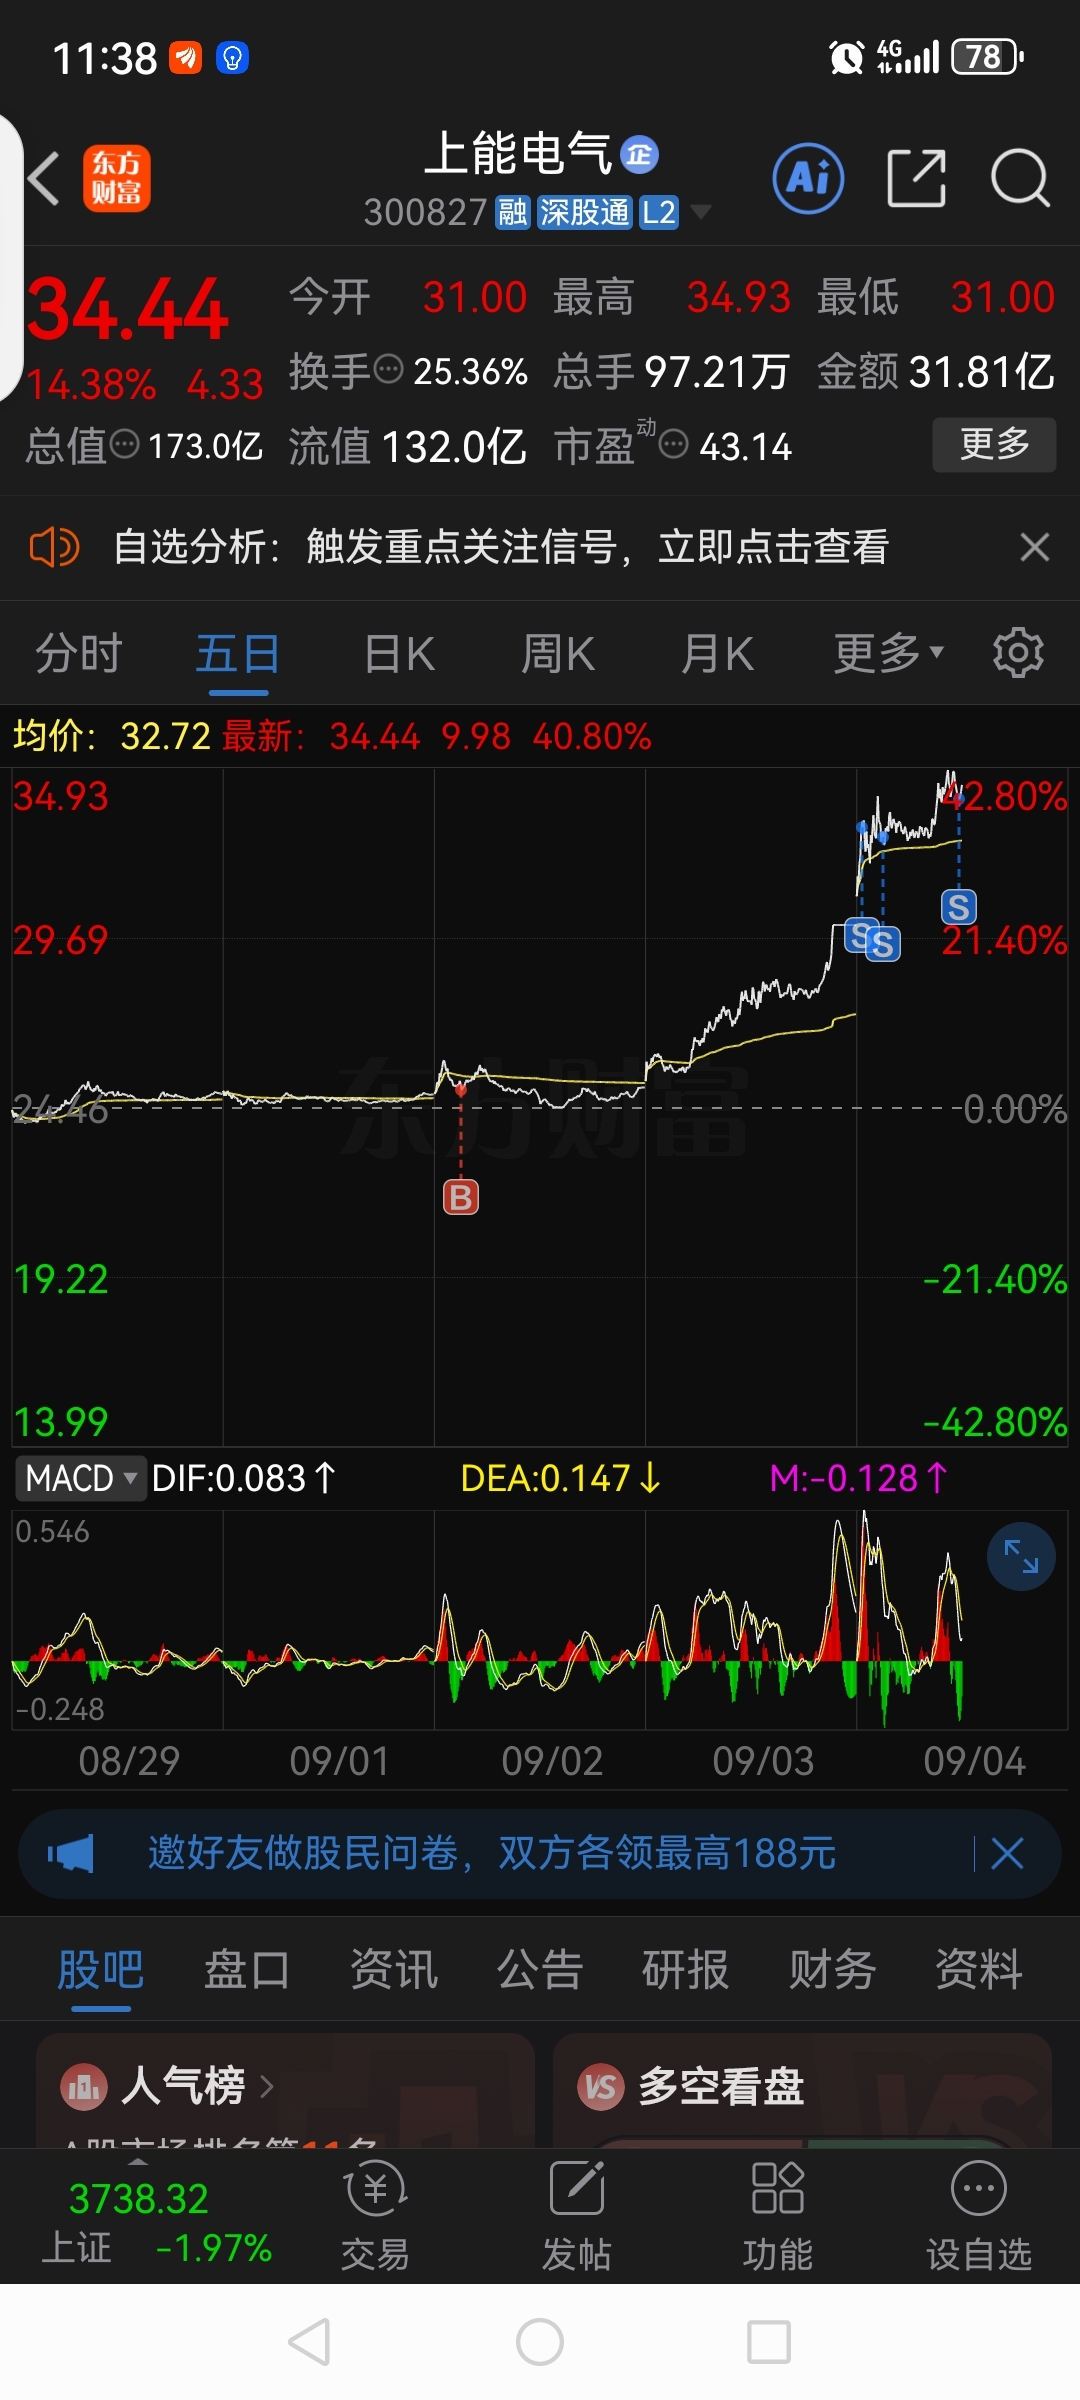Tap the speaker icon in 自选分析 banner
This screenshot has height=2400, width=1080.
click(54, 547)
